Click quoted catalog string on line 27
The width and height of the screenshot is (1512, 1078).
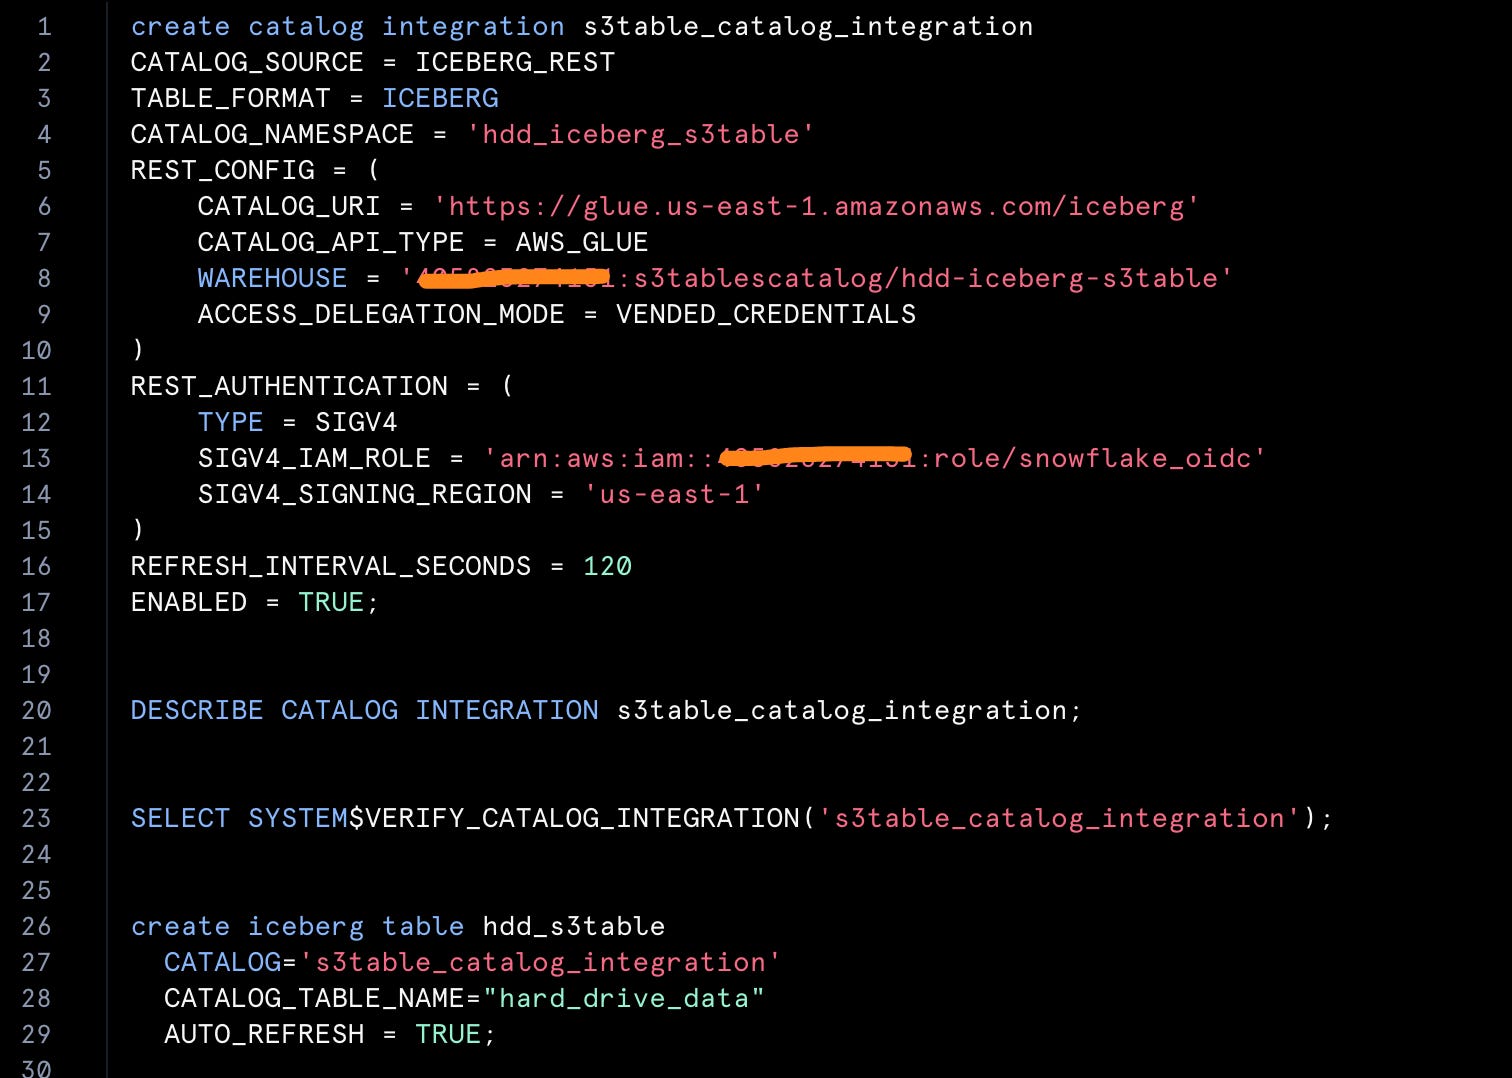tap(540, 963)
